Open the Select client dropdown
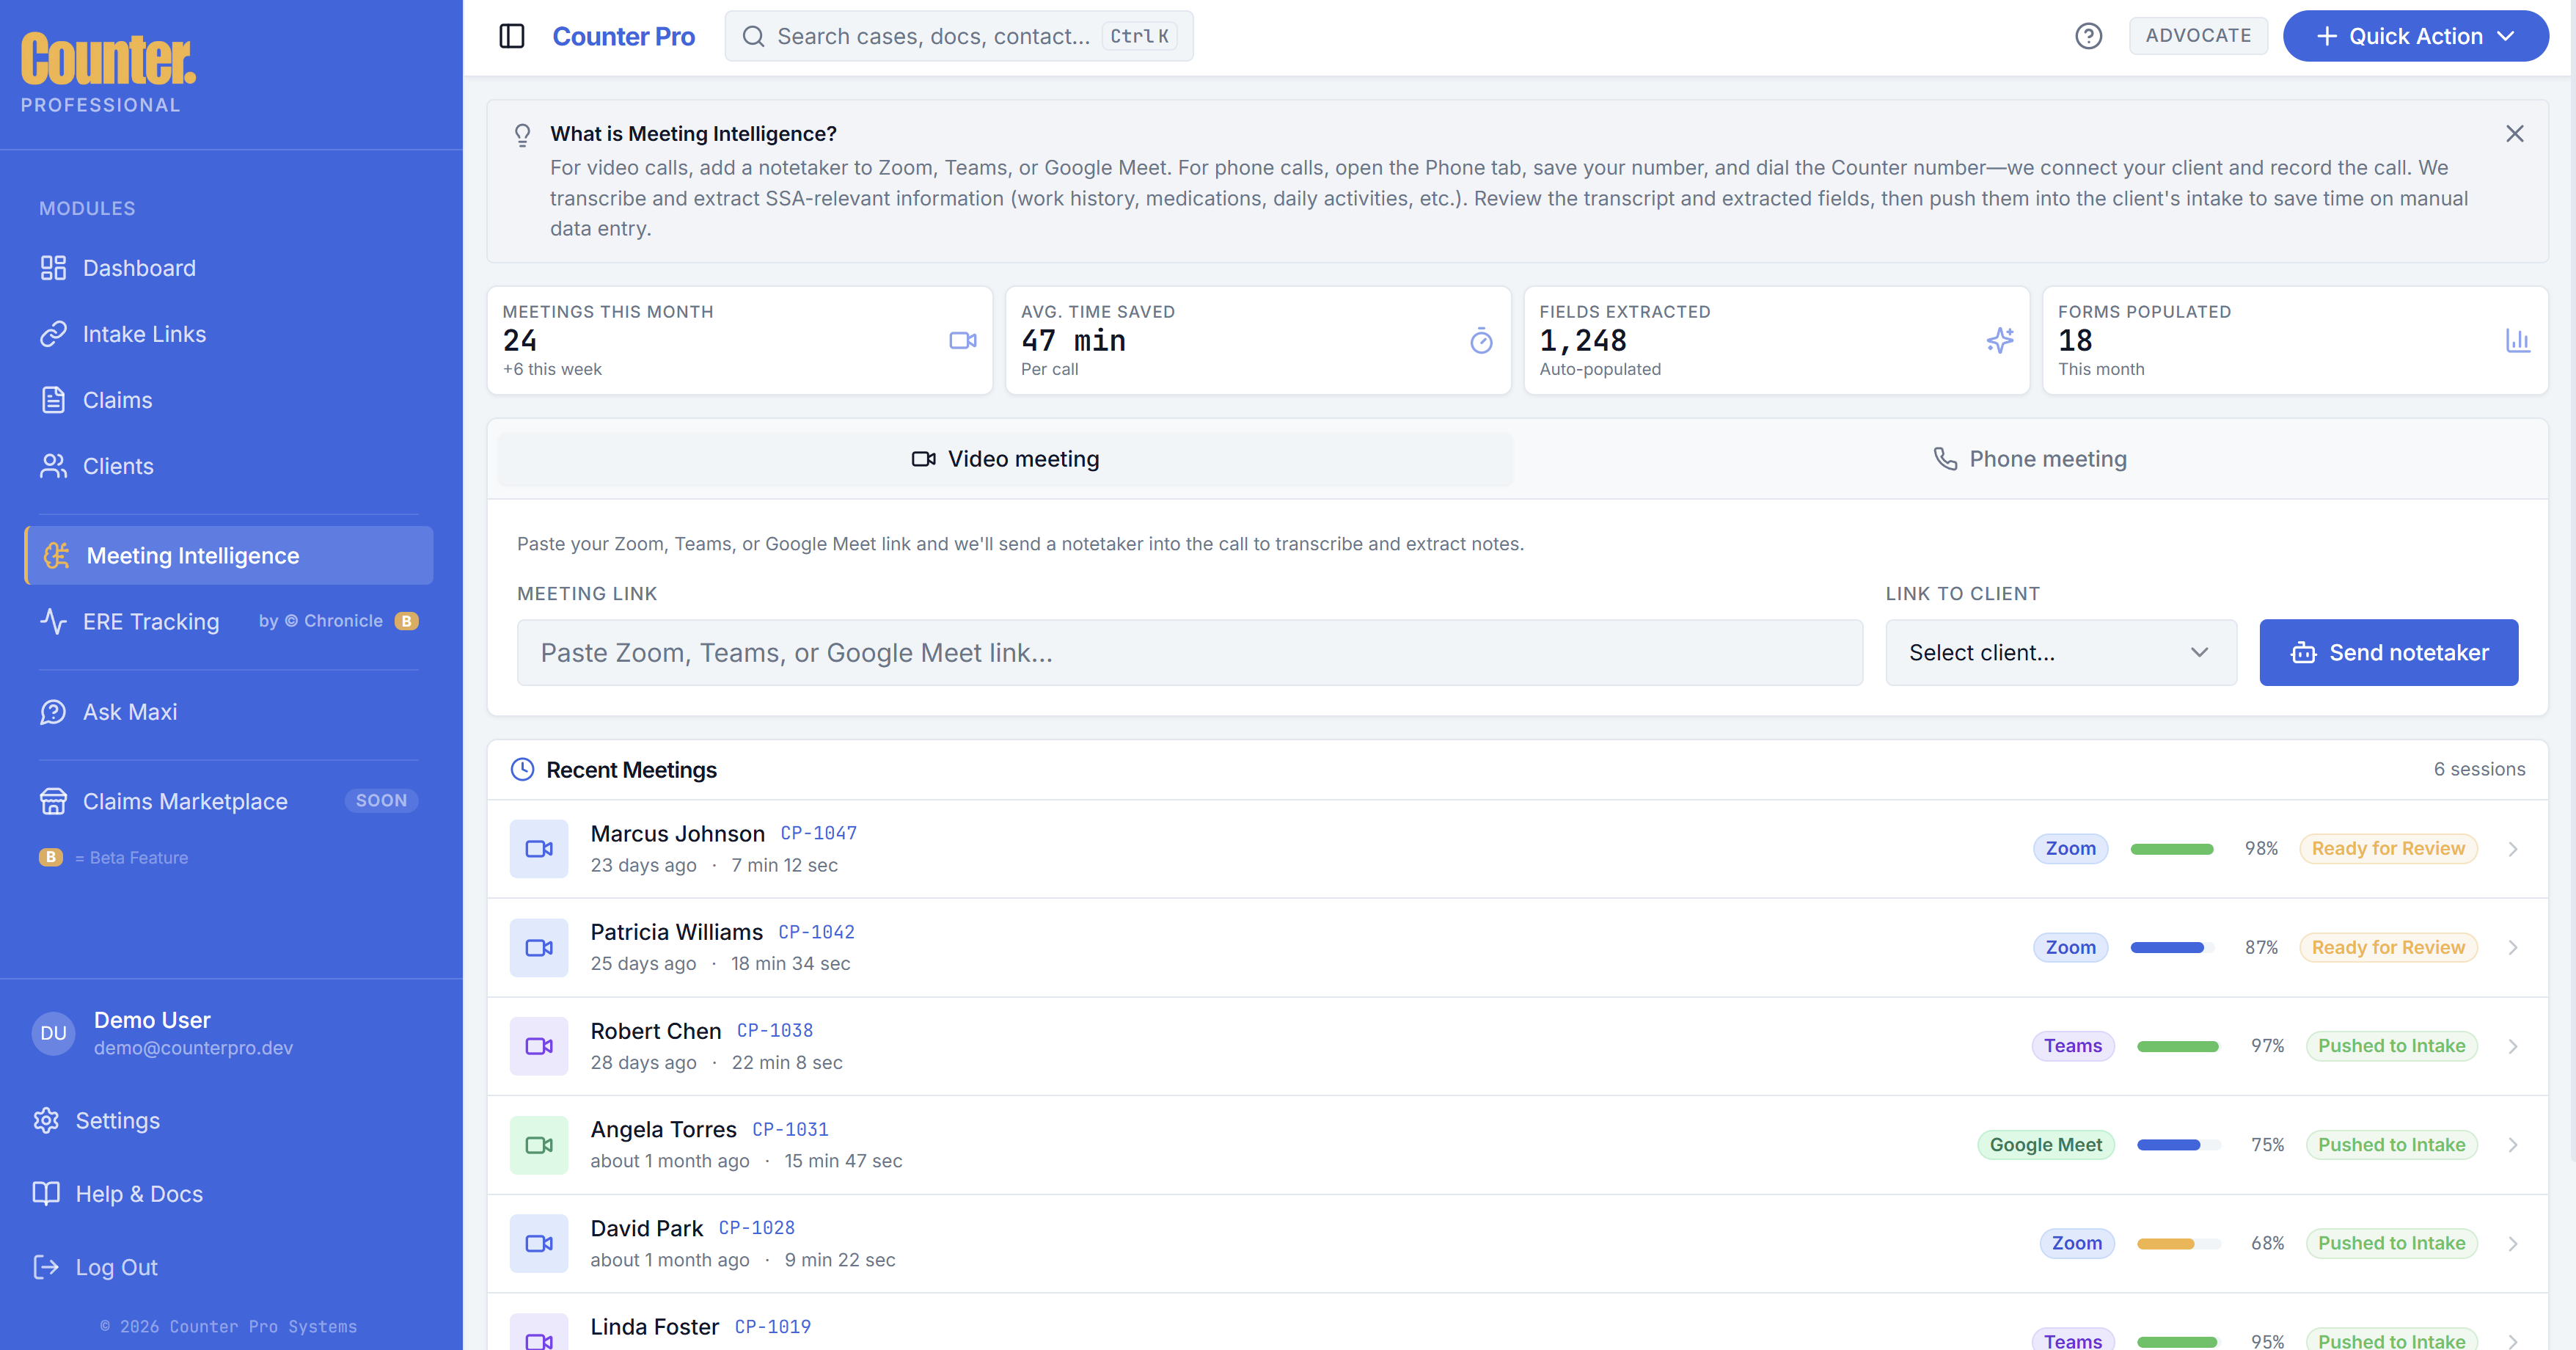Screen dimensions: 2576x1350 pyautogui.click(x=2060, y=652)
